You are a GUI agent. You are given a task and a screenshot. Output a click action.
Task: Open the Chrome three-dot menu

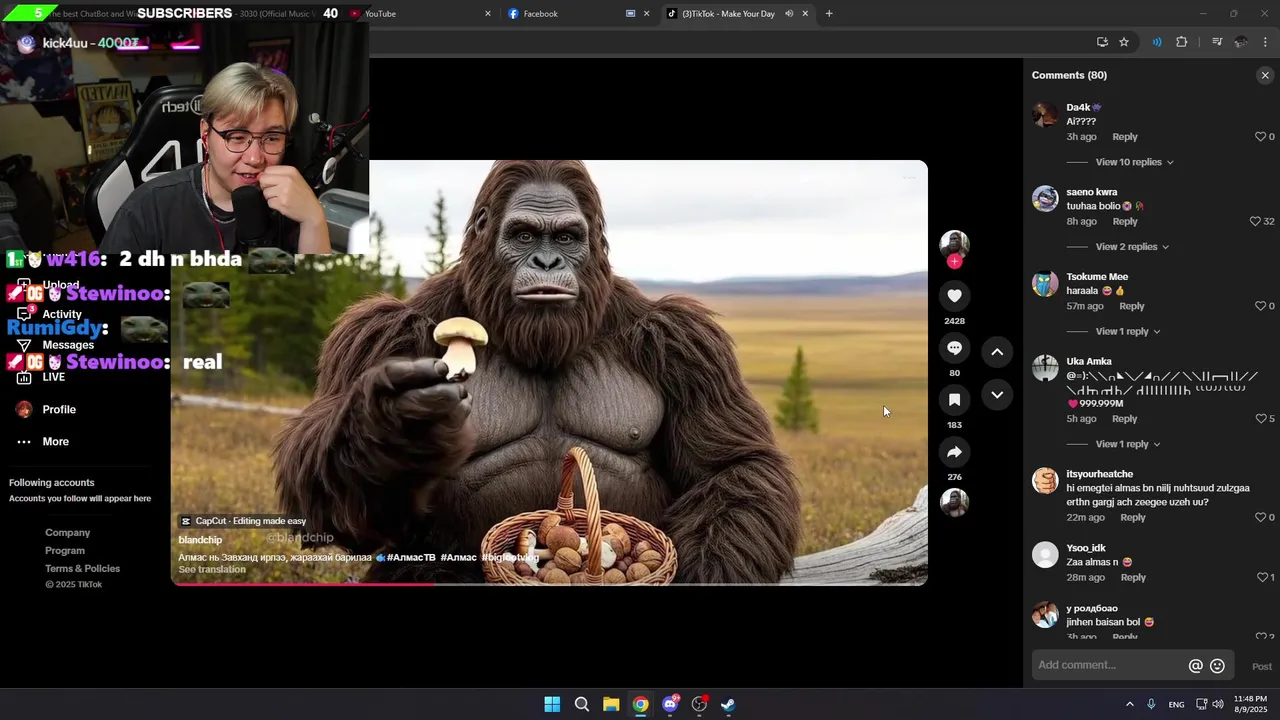1266,42
